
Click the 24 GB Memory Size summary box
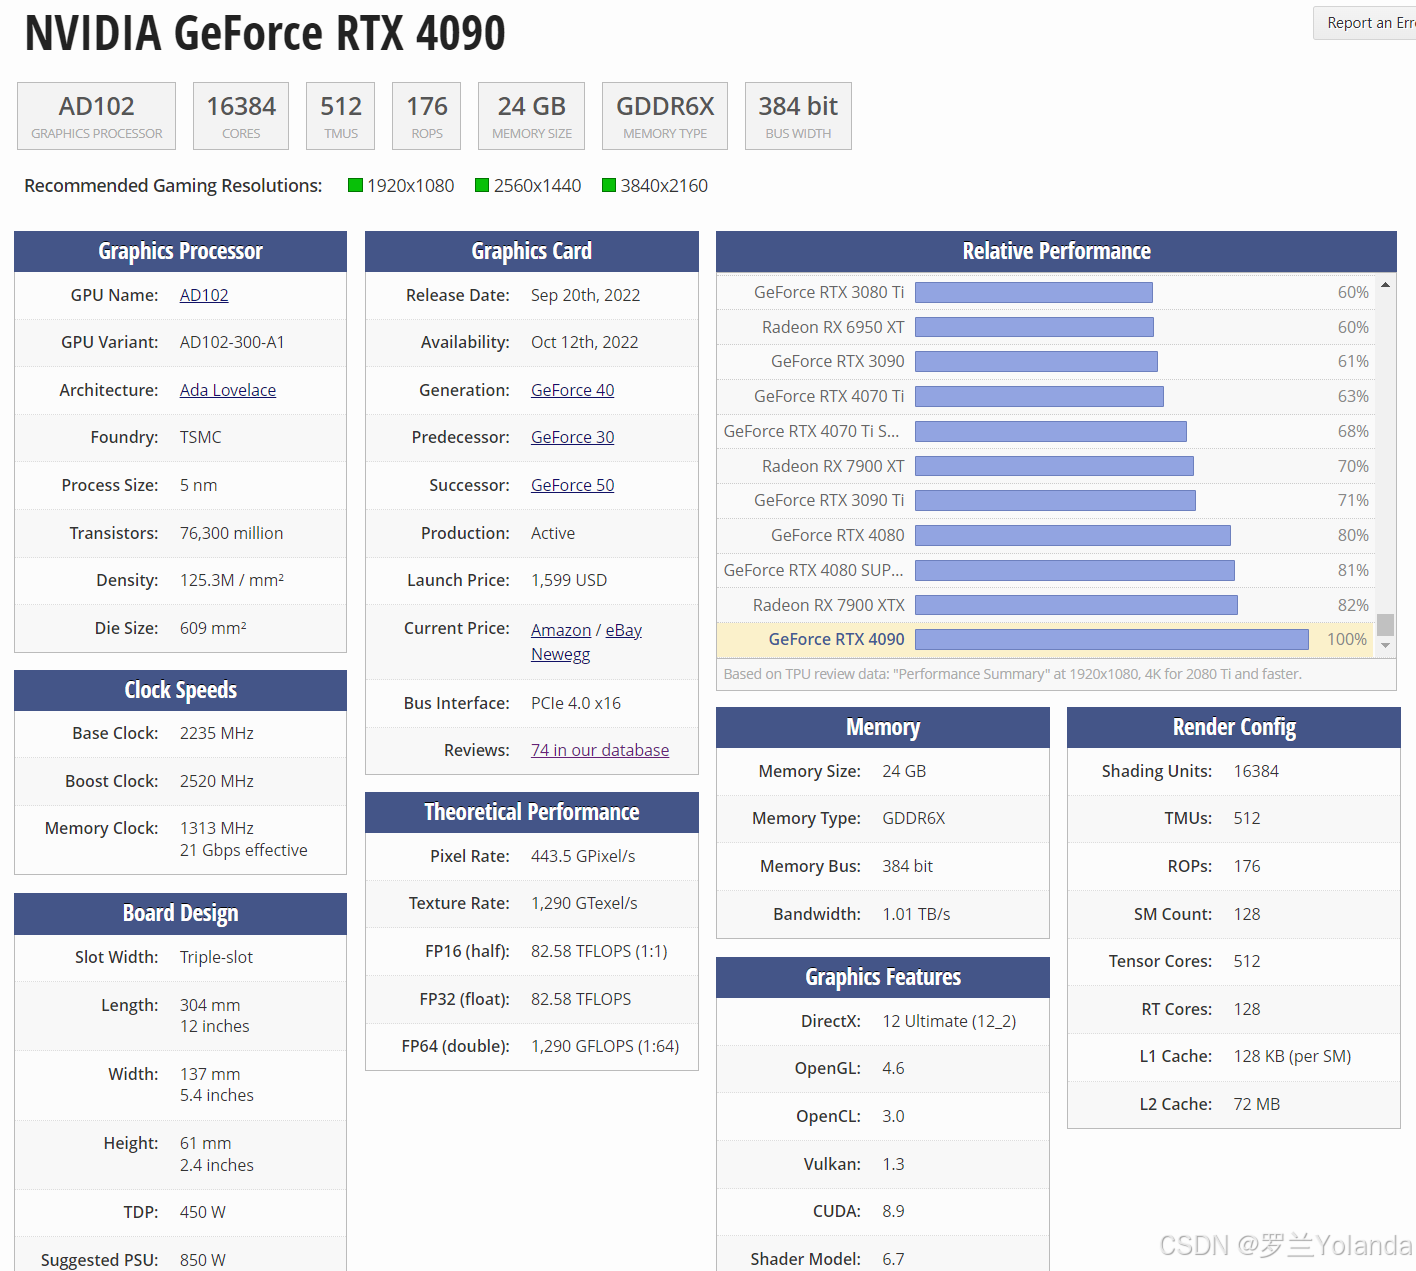pos(532,116)
